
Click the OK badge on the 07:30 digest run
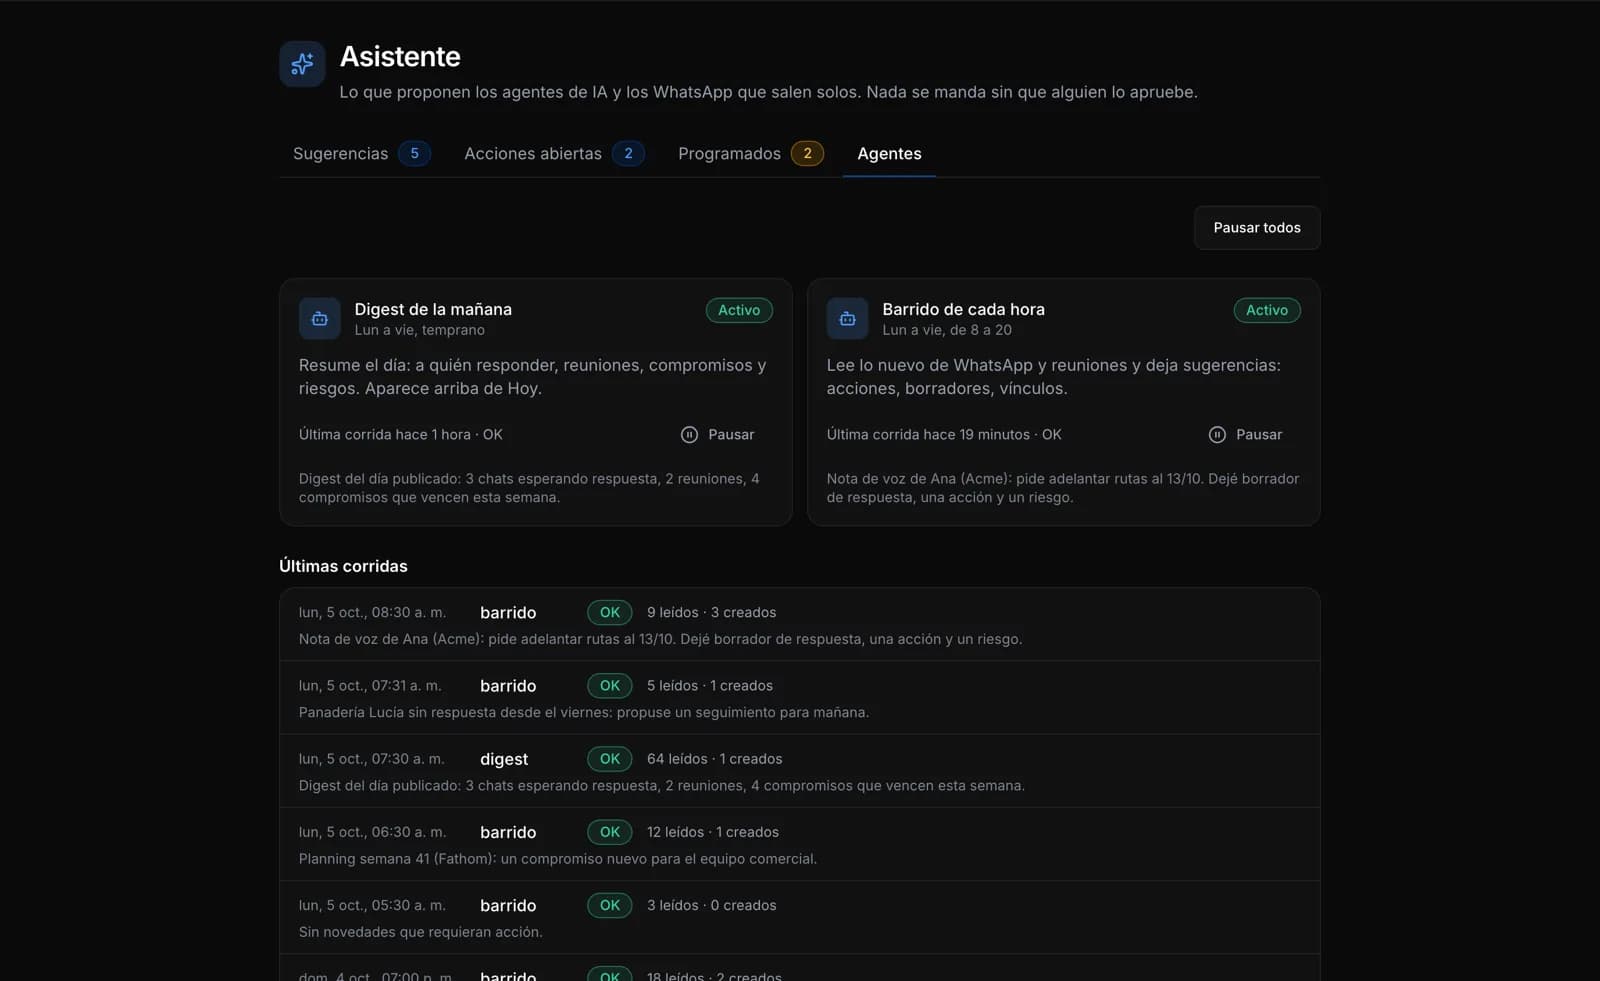pos(610,759)
